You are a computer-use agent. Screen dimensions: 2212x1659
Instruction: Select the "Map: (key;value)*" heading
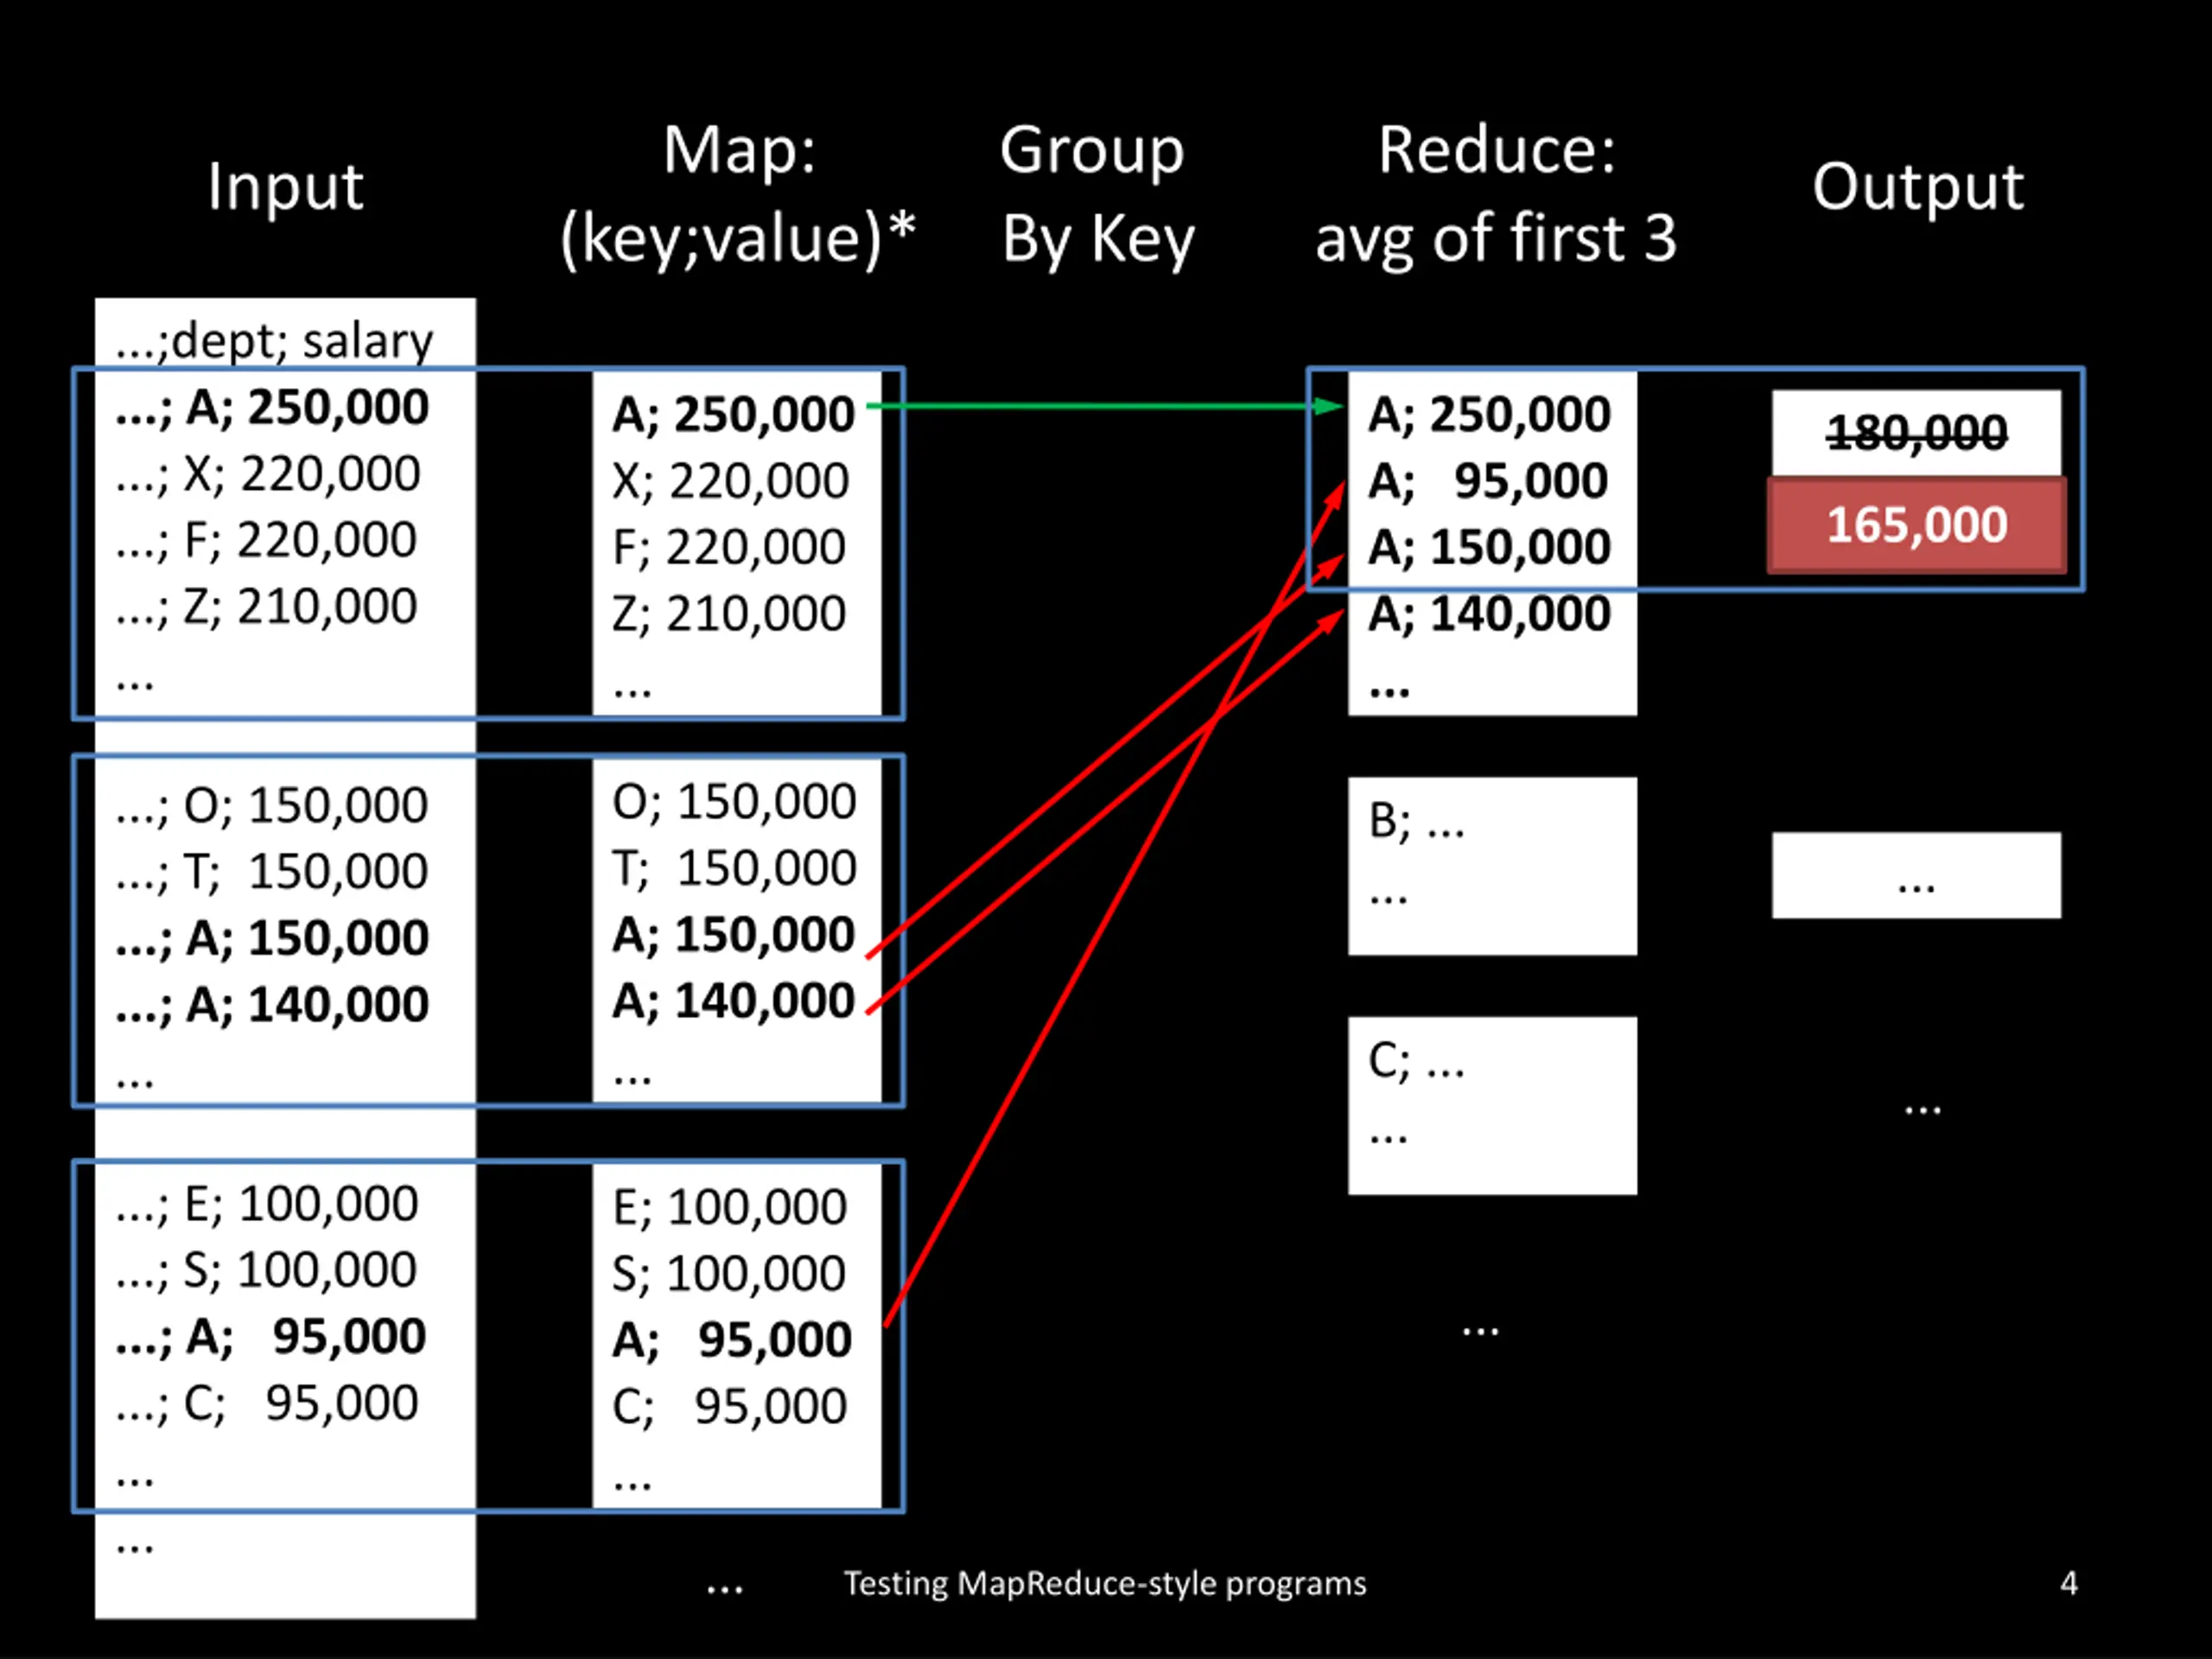pyautogui.click(x=738, y=195)
